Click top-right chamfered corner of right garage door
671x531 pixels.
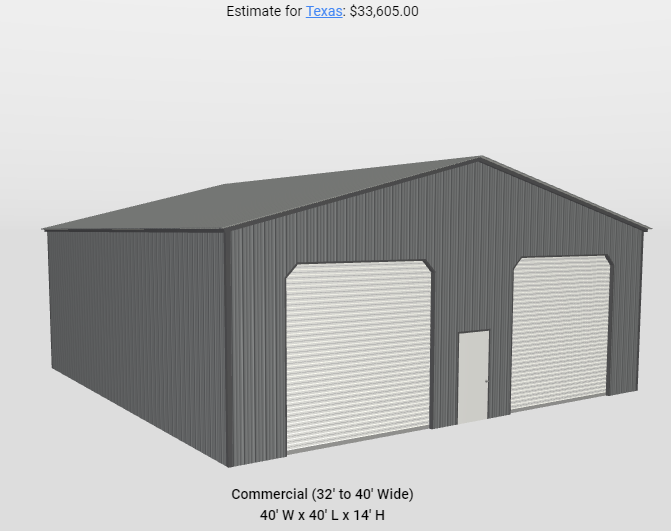(606, 260)
